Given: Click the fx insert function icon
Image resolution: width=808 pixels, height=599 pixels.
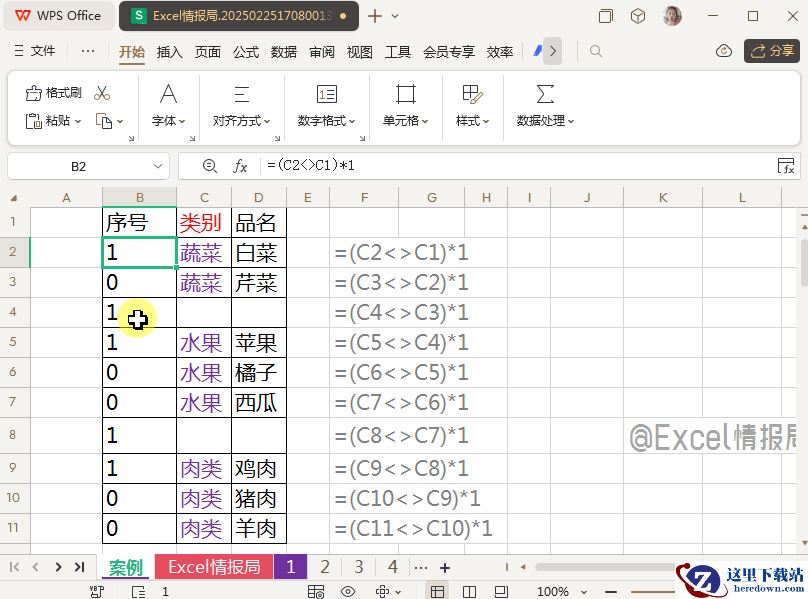Looking at the screenshot, I should [240, 166].
